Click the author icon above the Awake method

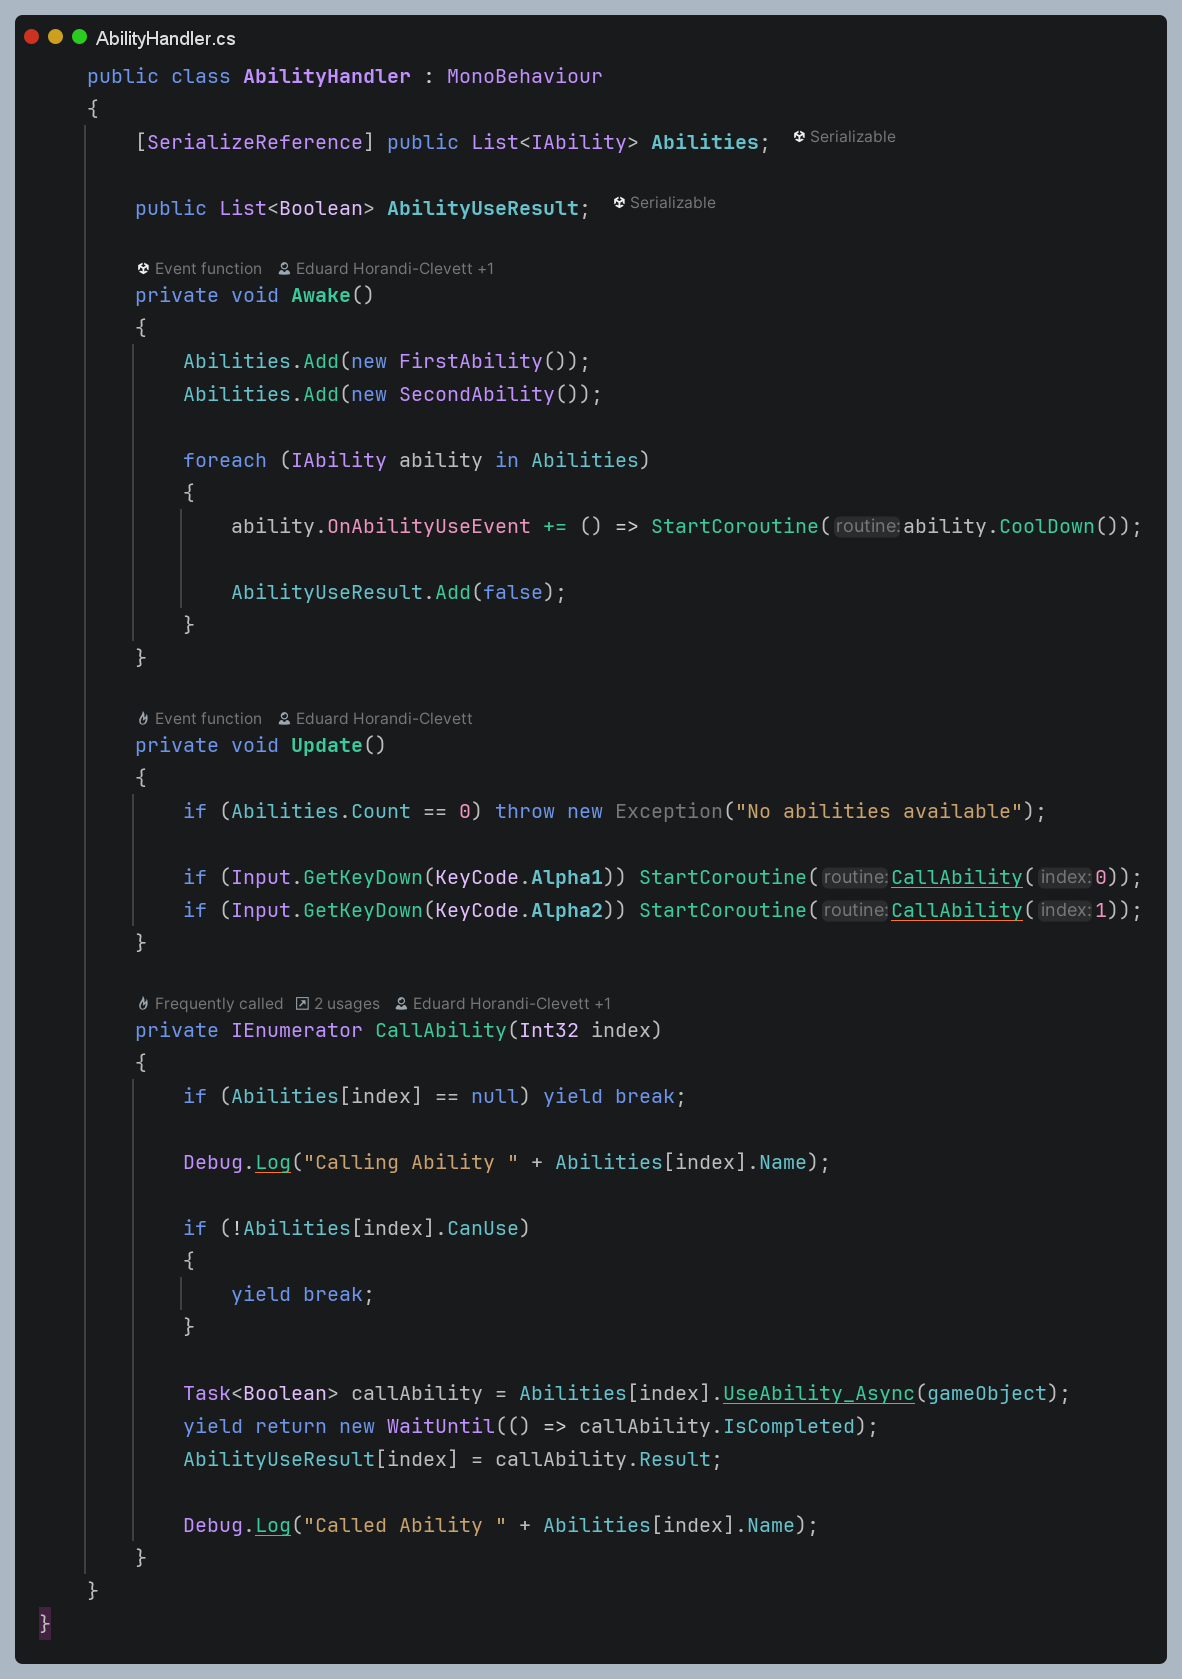(284, 269)
